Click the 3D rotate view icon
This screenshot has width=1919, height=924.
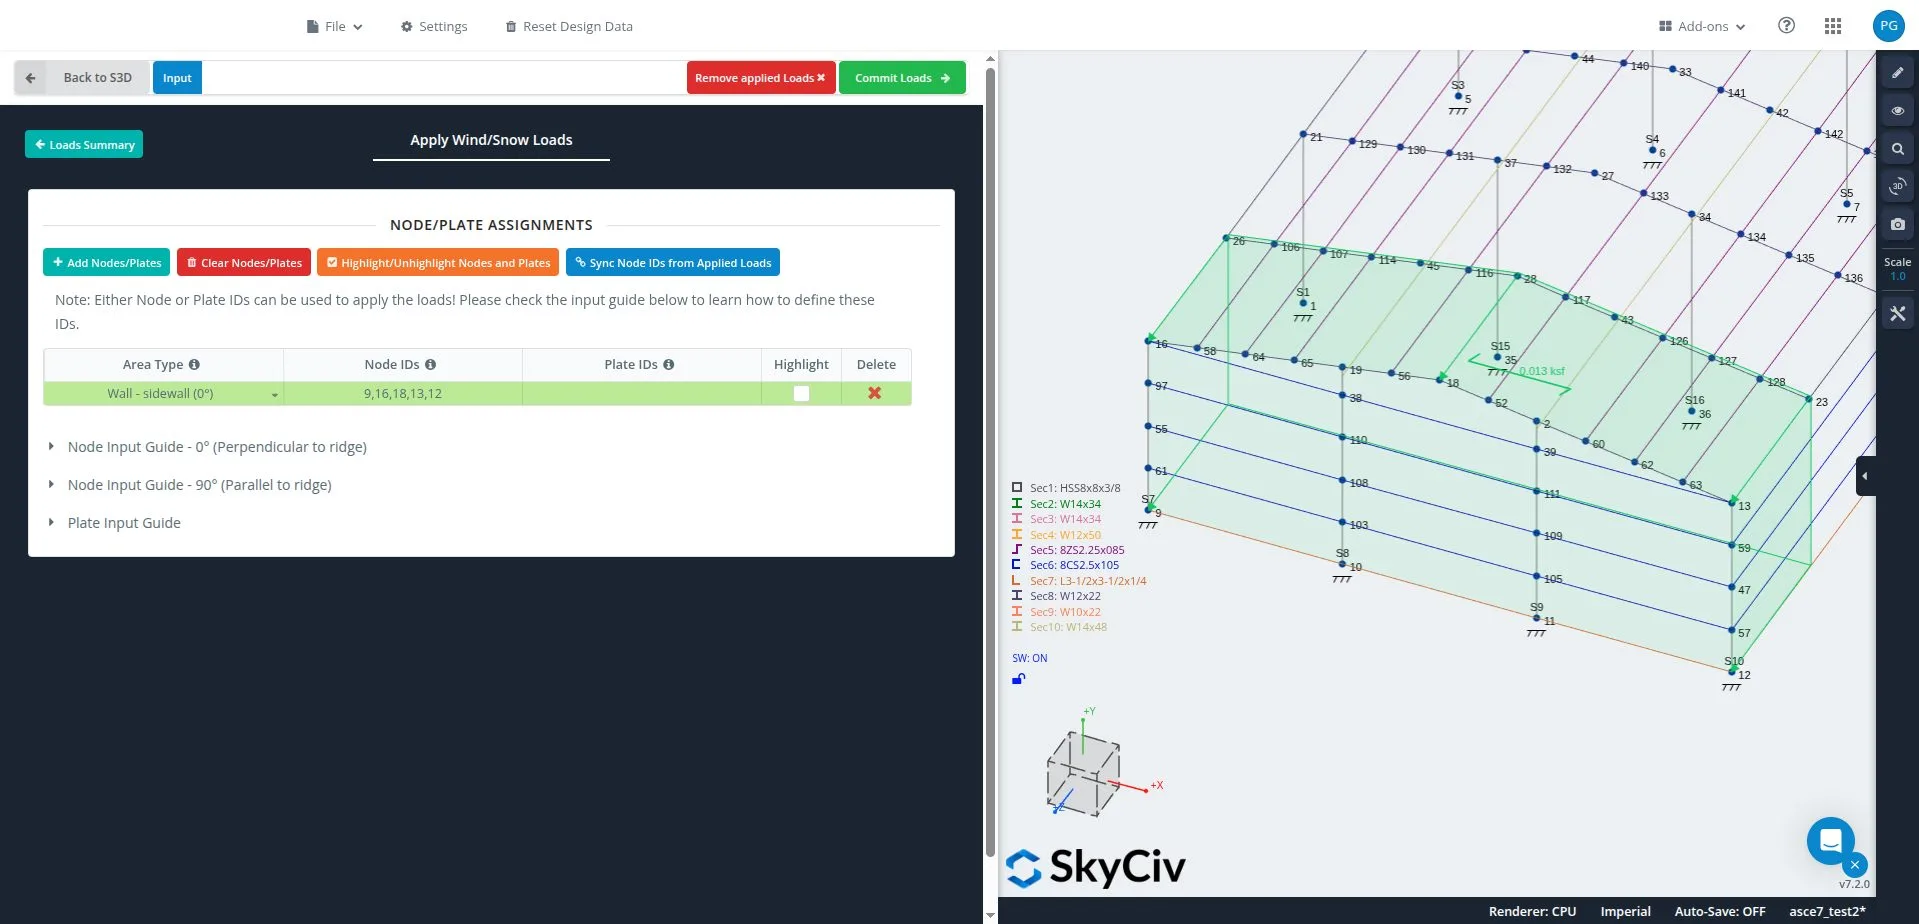[1897, 187]
